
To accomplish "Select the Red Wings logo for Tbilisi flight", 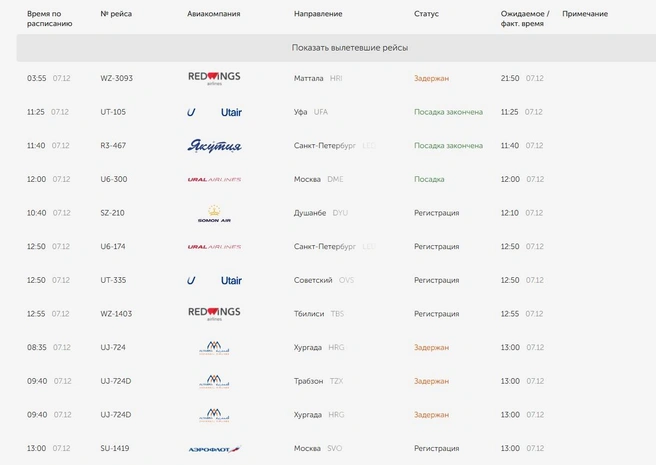I will [214, 313].
